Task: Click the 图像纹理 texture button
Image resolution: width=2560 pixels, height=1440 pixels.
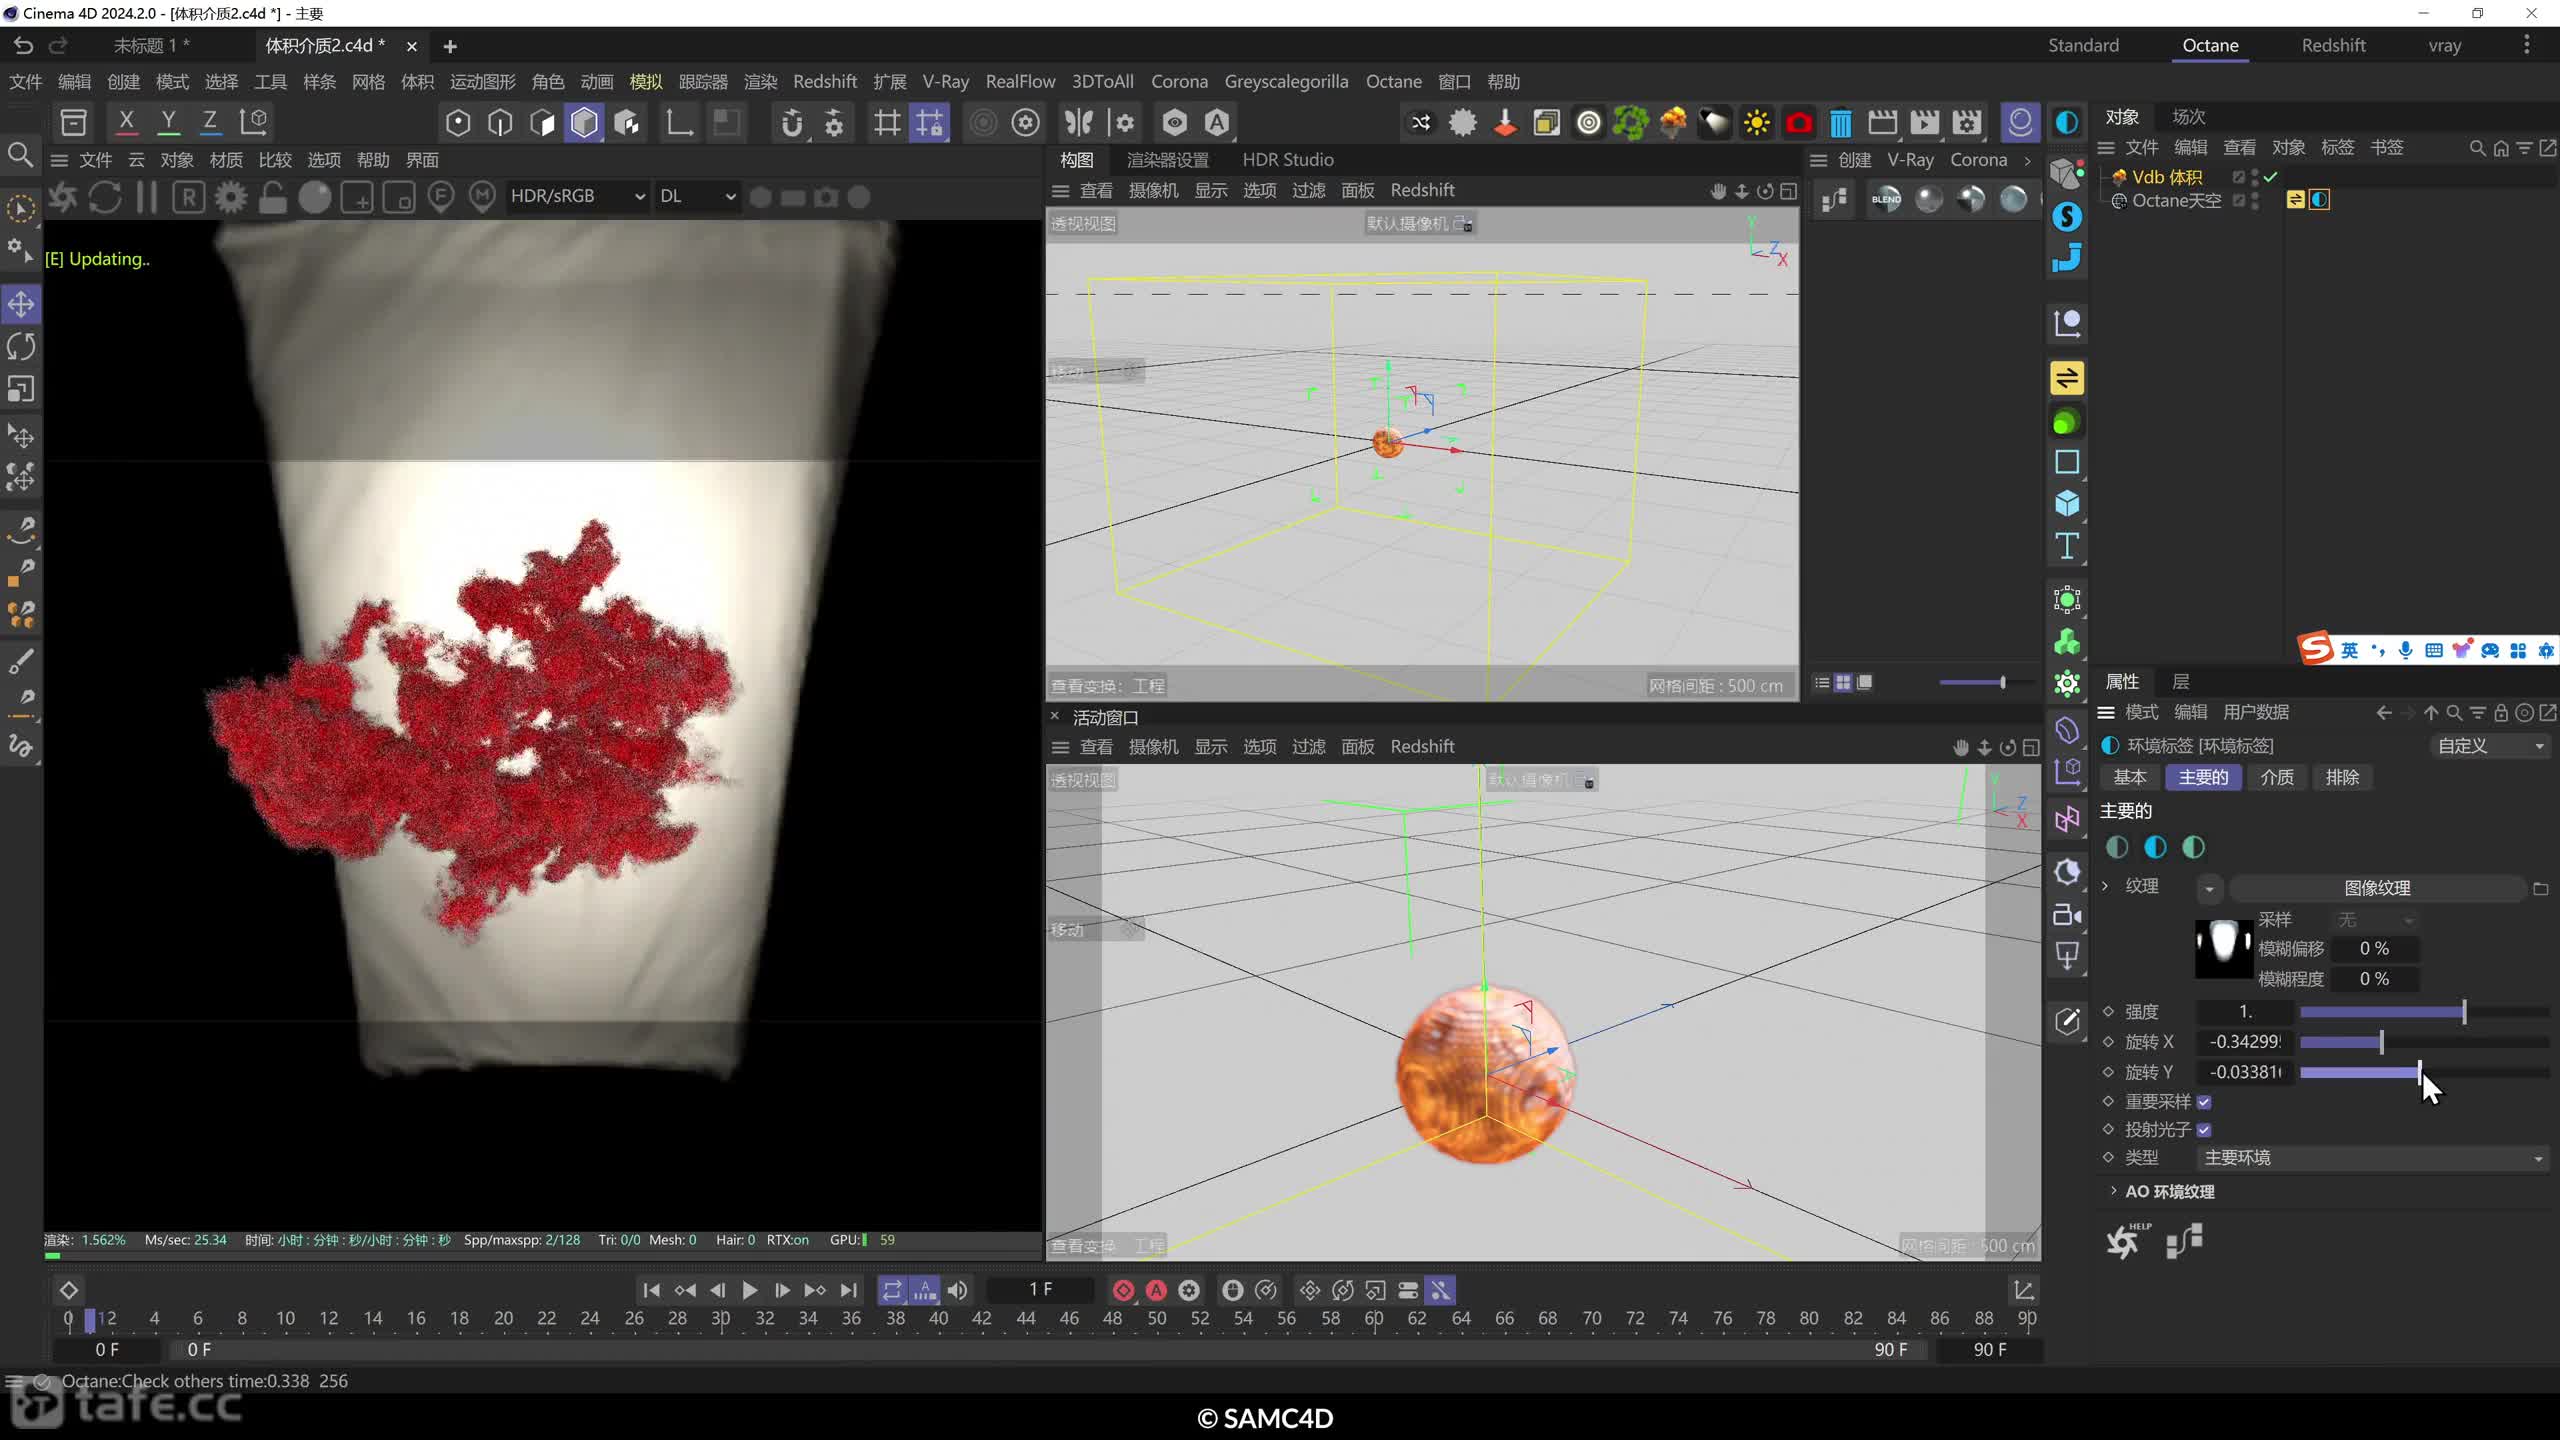Action: 2377,888
